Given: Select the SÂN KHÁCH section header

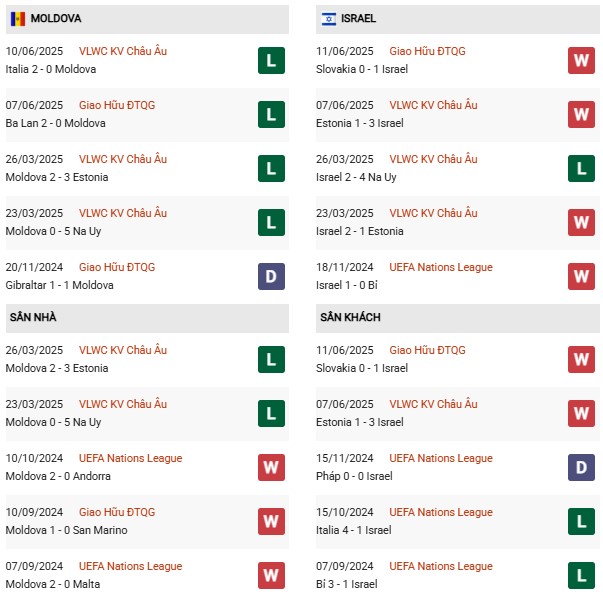Looking at the screenshot, I should [351, 317].
